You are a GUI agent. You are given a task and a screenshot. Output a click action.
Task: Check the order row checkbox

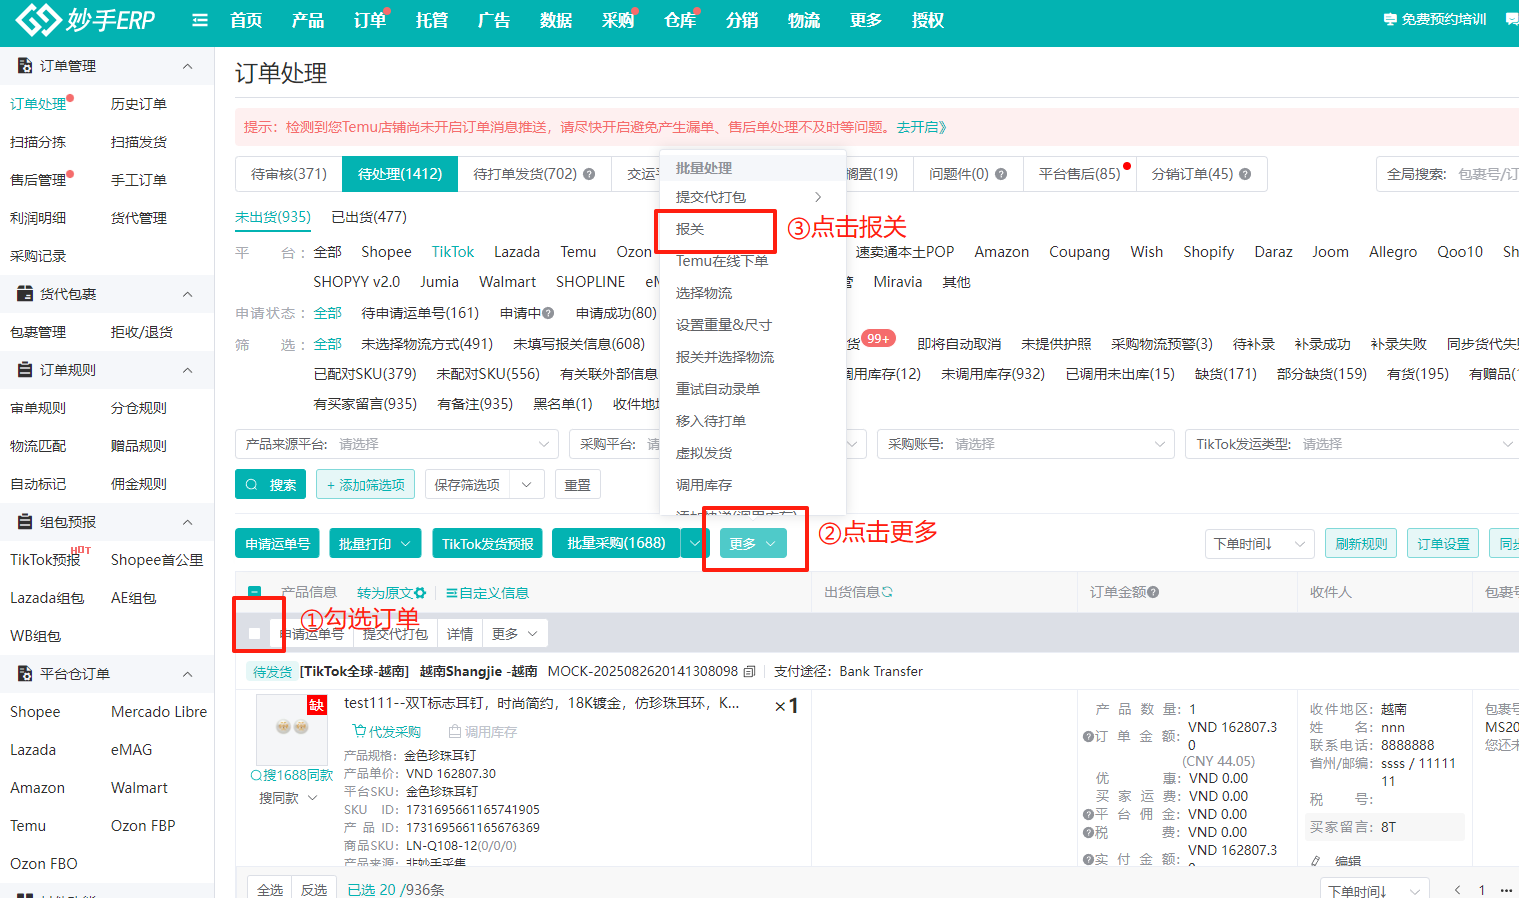click(254, 633)
